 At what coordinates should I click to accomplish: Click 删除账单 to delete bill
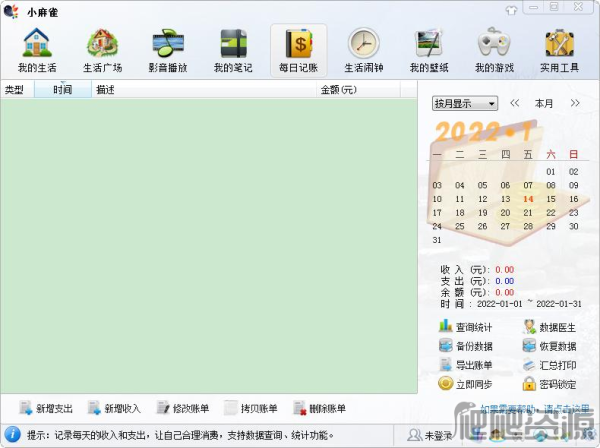(x=319, y=408)
